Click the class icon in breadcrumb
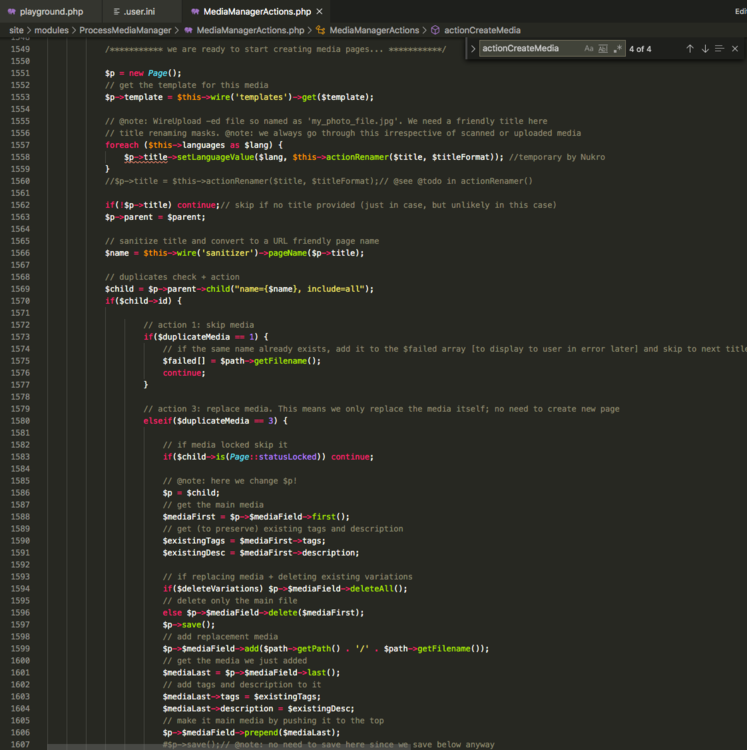 point(320,30)
